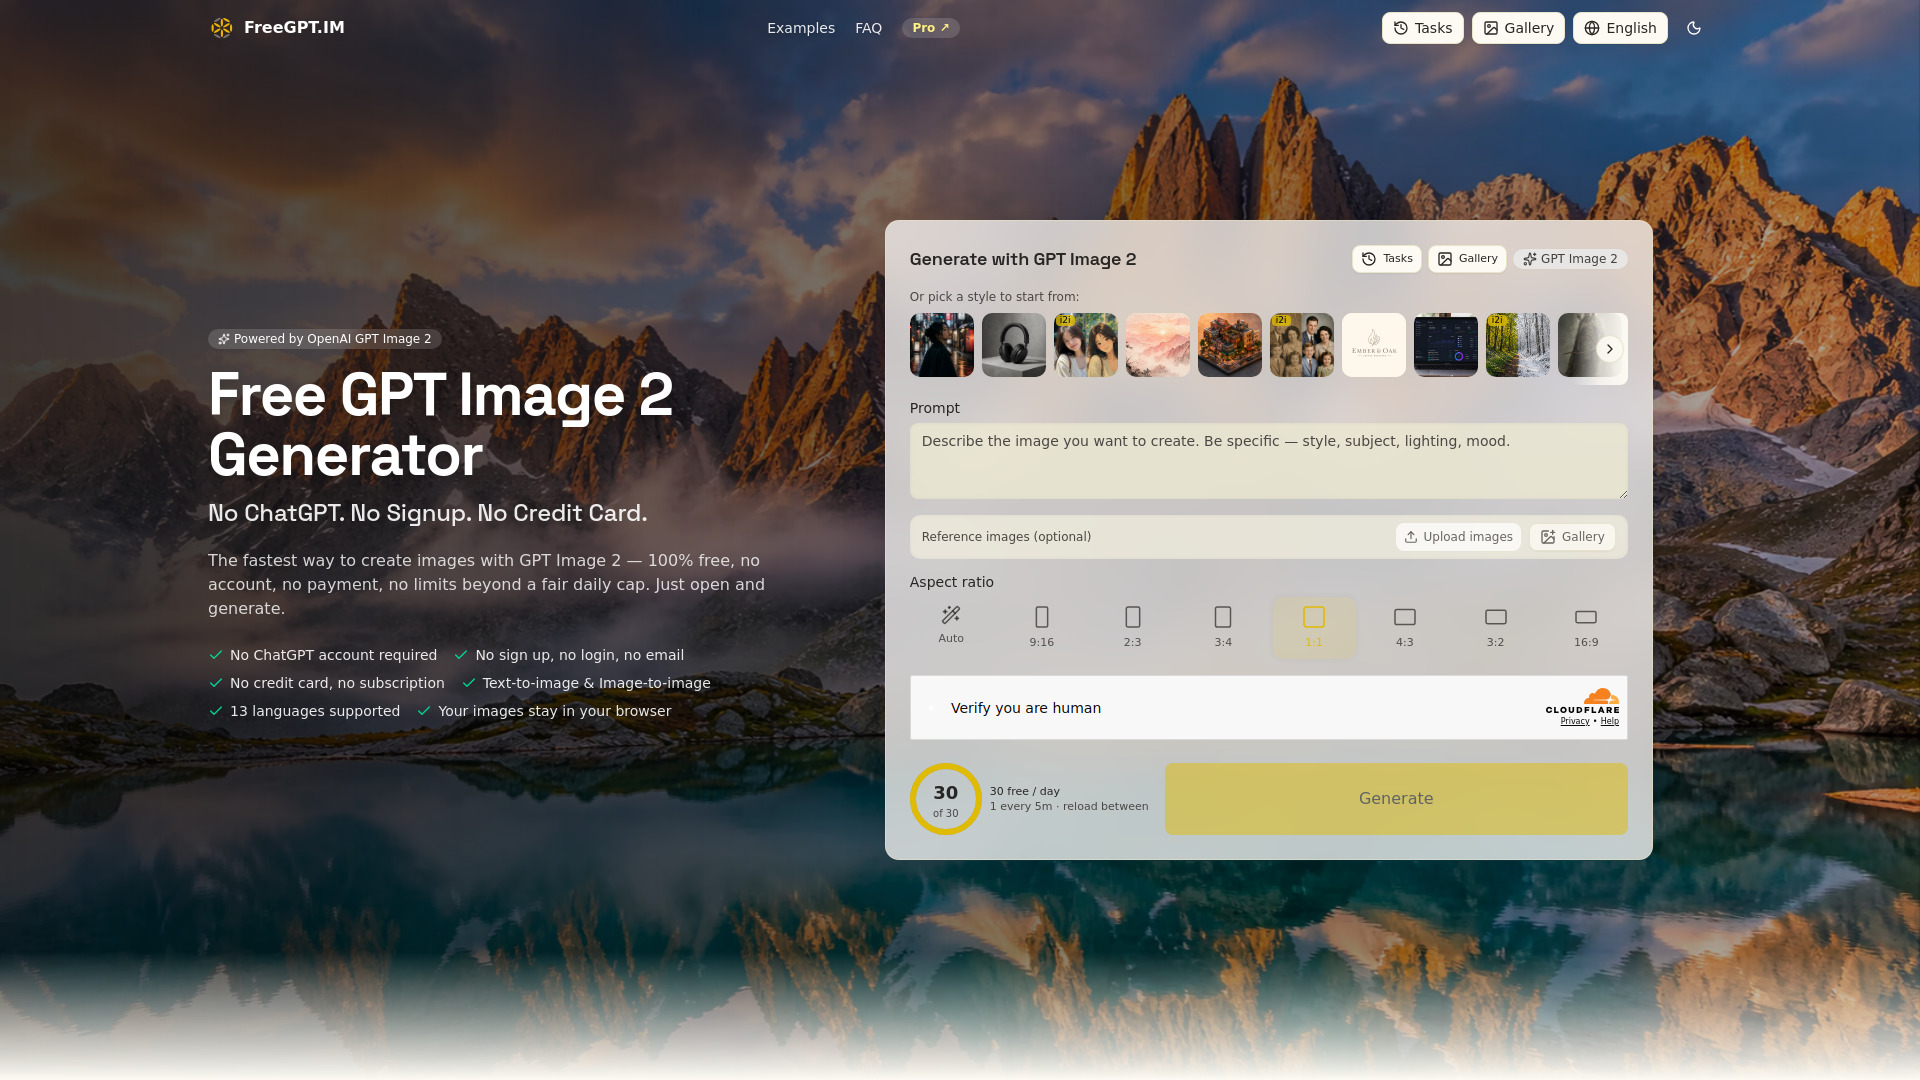Image resolution: width=1920 pixels, height=1080 pixels.
Task: Open the Gallery for reference images
Action: [1571, 537]
